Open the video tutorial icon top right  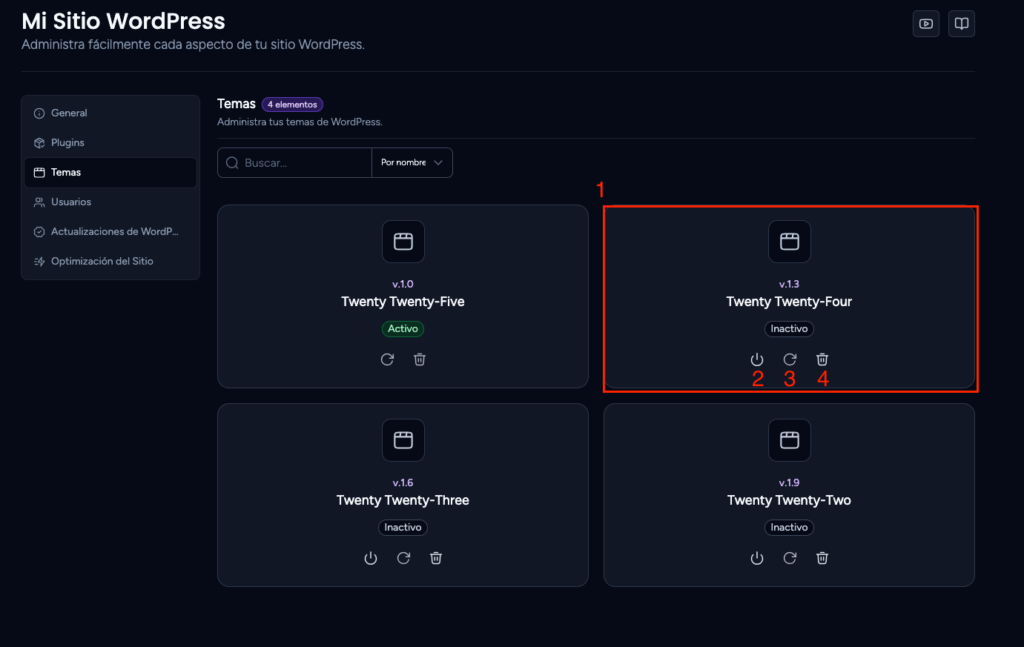click(926, 24)
